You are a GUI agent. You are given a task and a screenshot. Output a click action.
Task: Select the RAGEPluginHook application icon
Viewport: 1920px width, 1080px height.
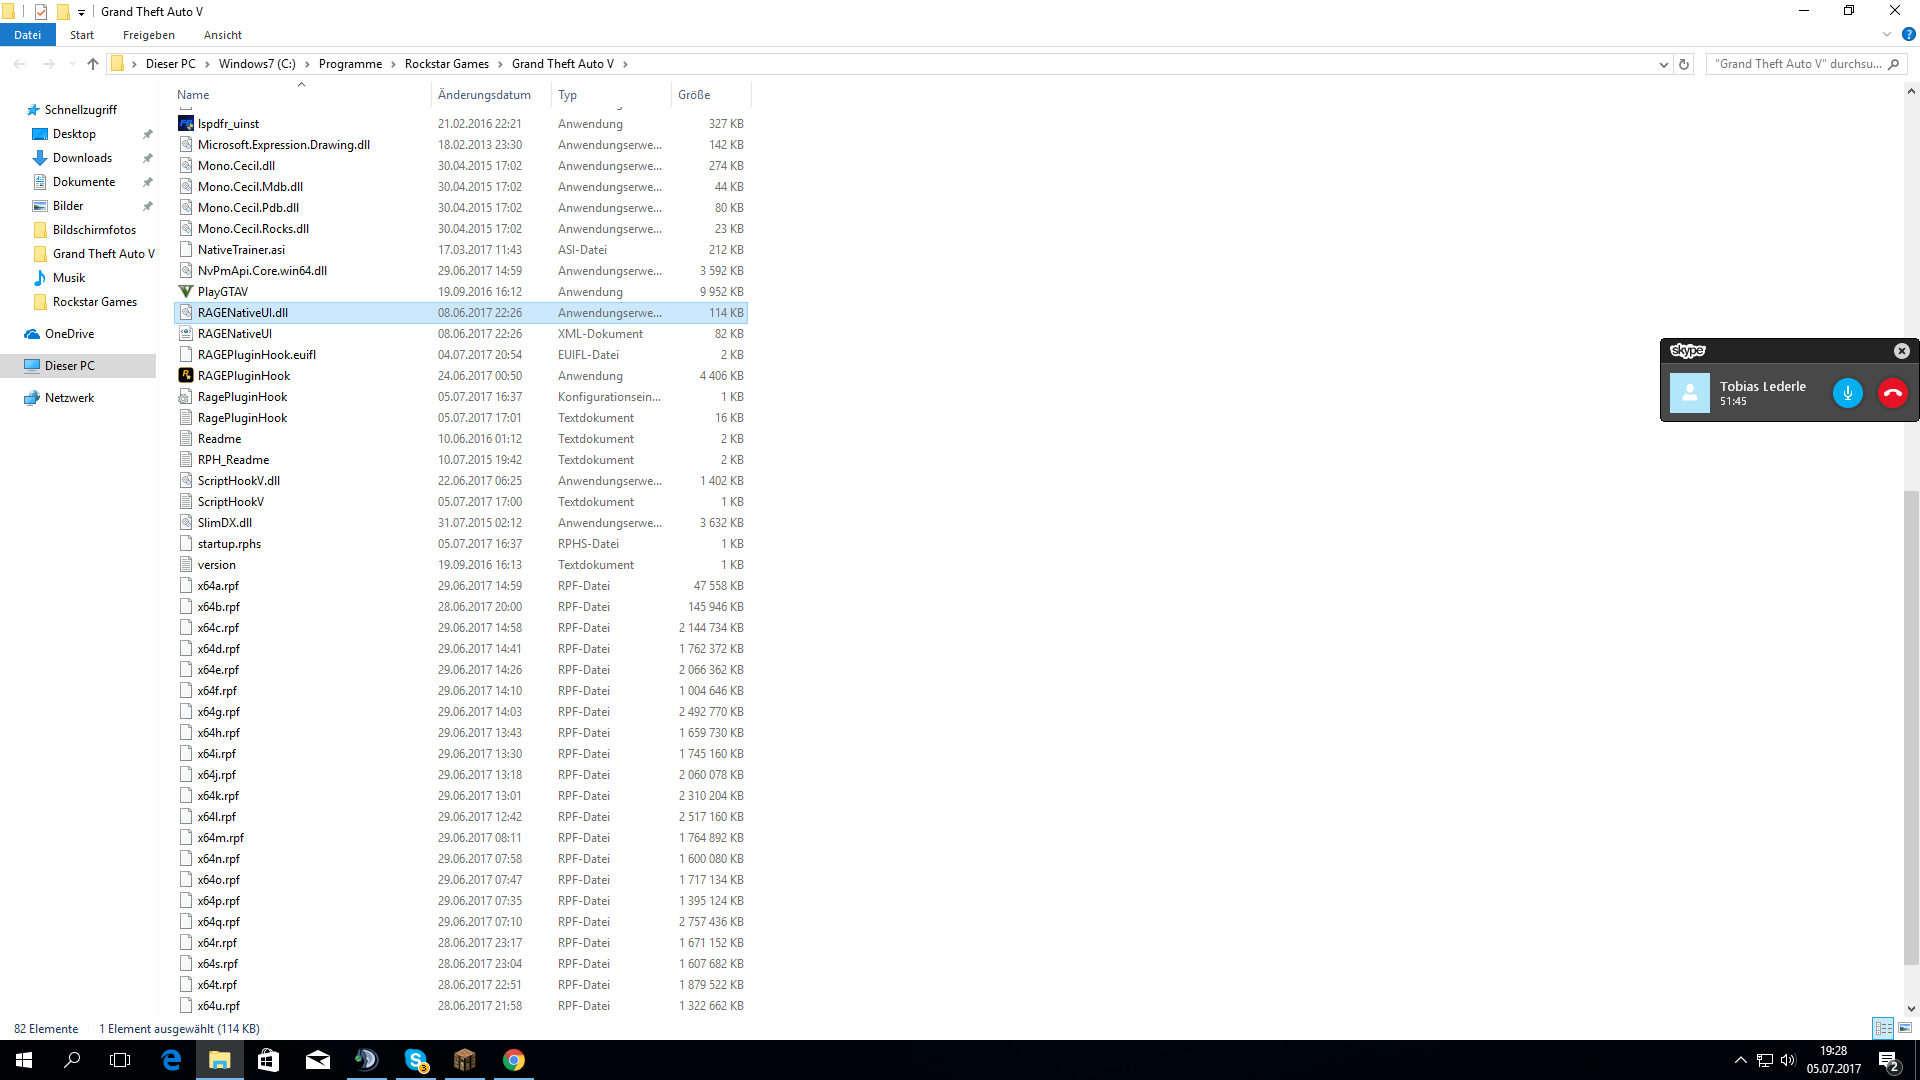[x=186, y=376]
